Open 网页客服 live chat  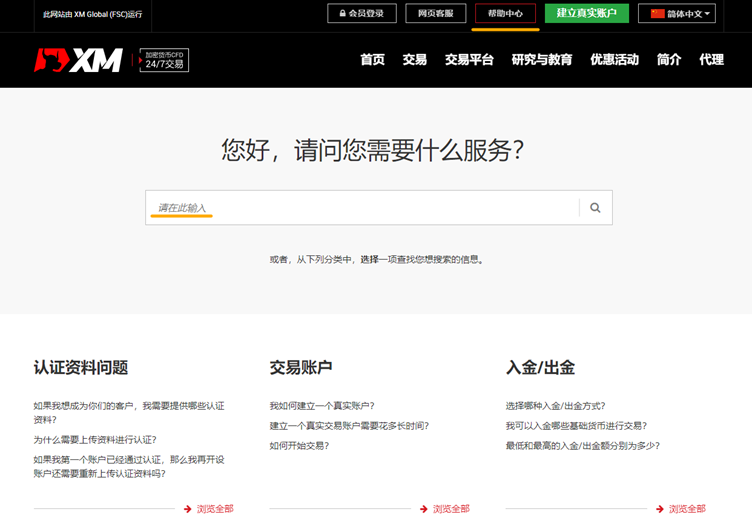click(x=435, y=14)
